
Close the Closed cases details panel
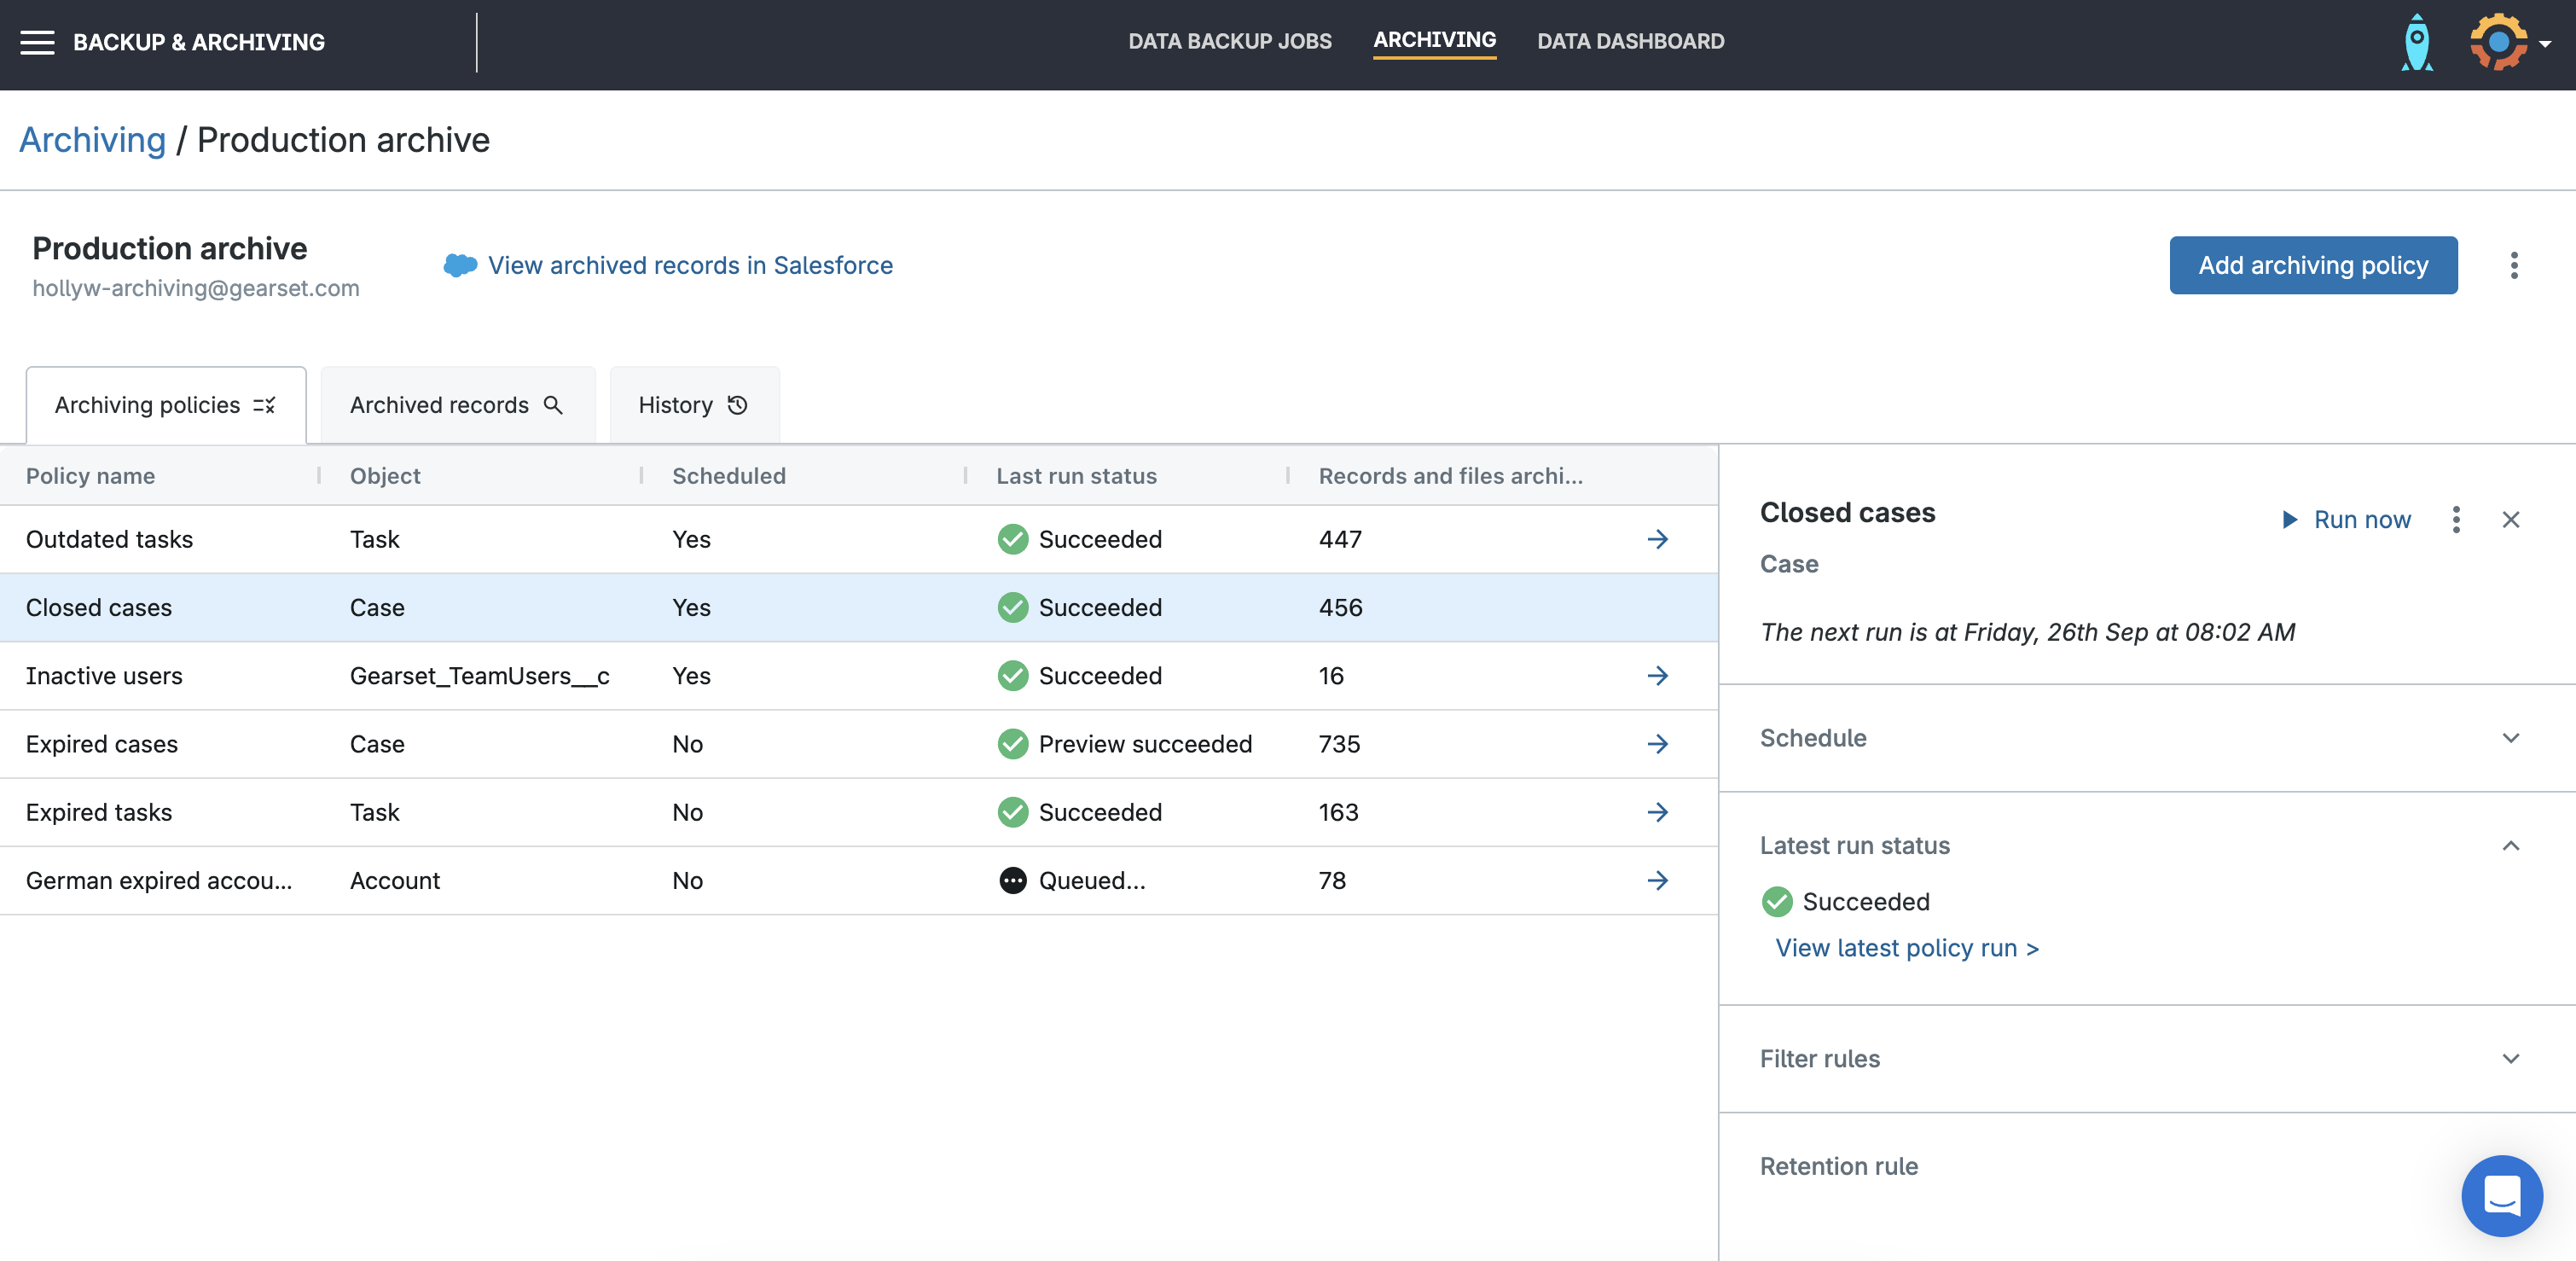click(2510, 519)
